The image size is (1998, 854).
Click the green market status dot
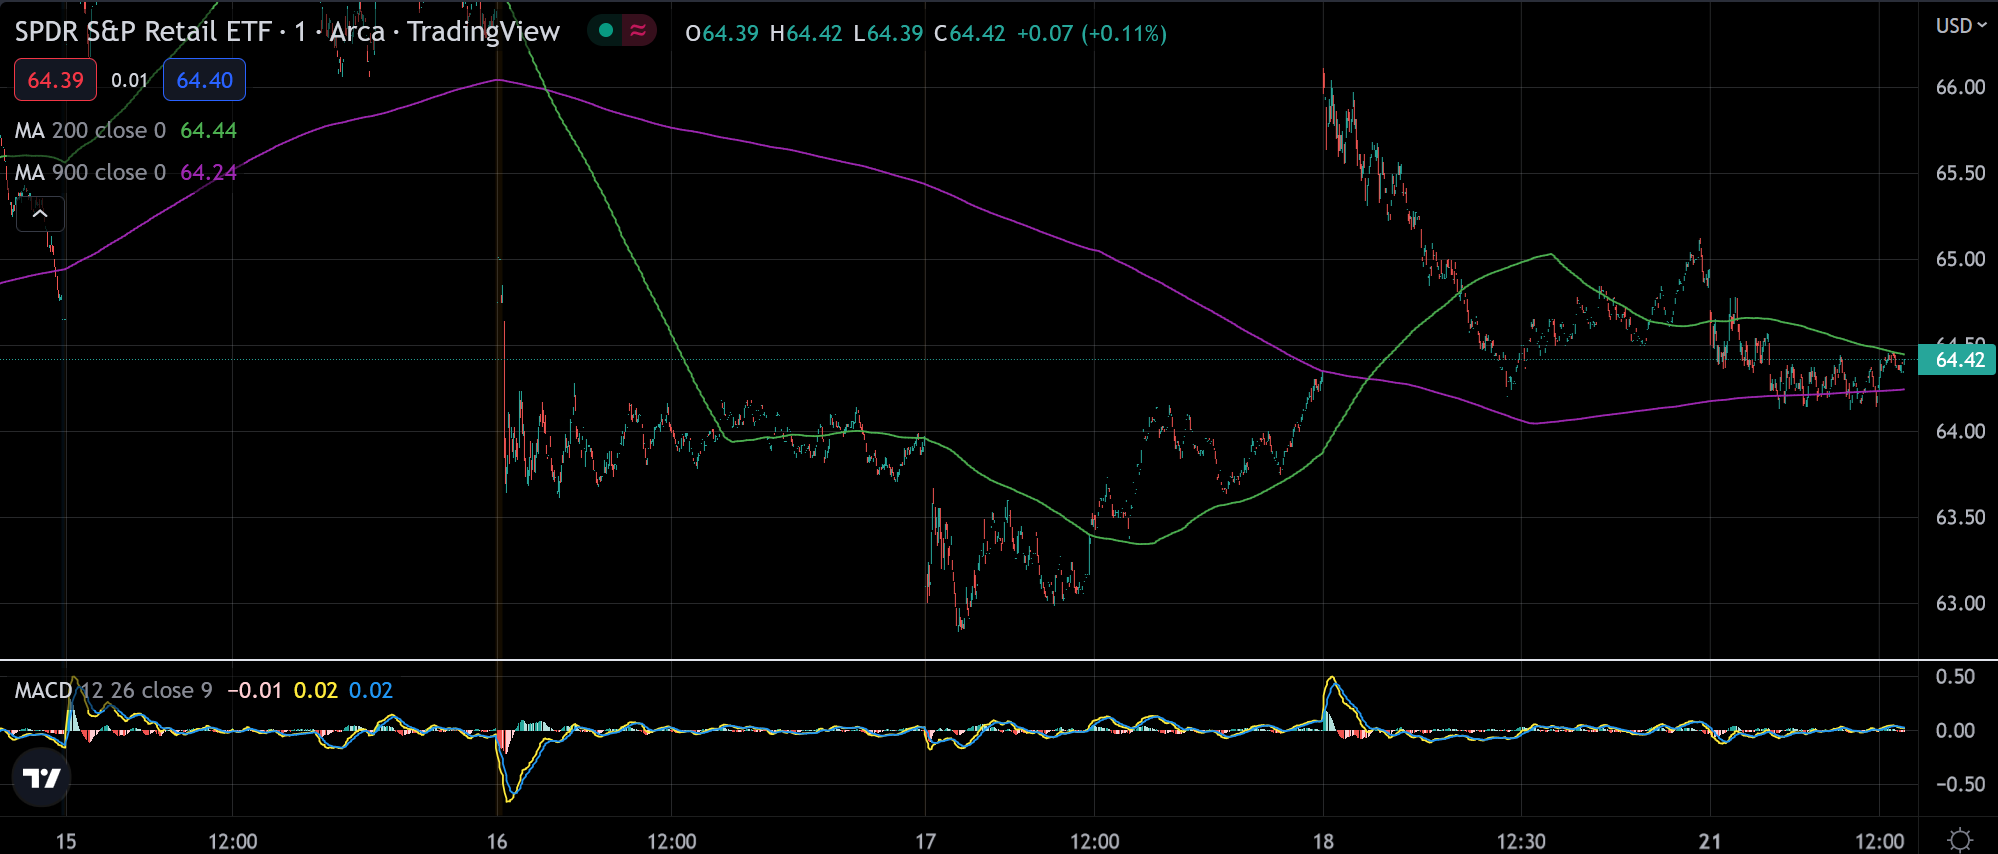pos(605,31)
